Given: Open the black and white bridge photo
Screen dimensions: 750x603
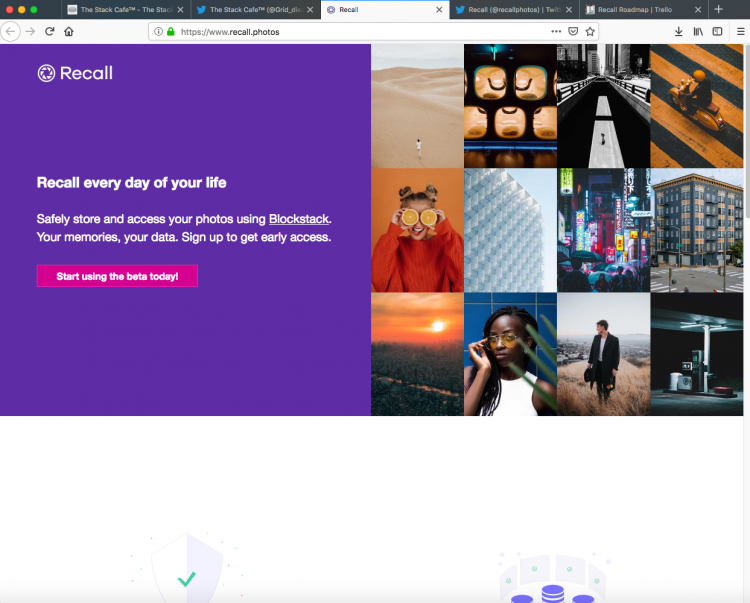Looking at the screenshot, I should [x=604, y=106].
